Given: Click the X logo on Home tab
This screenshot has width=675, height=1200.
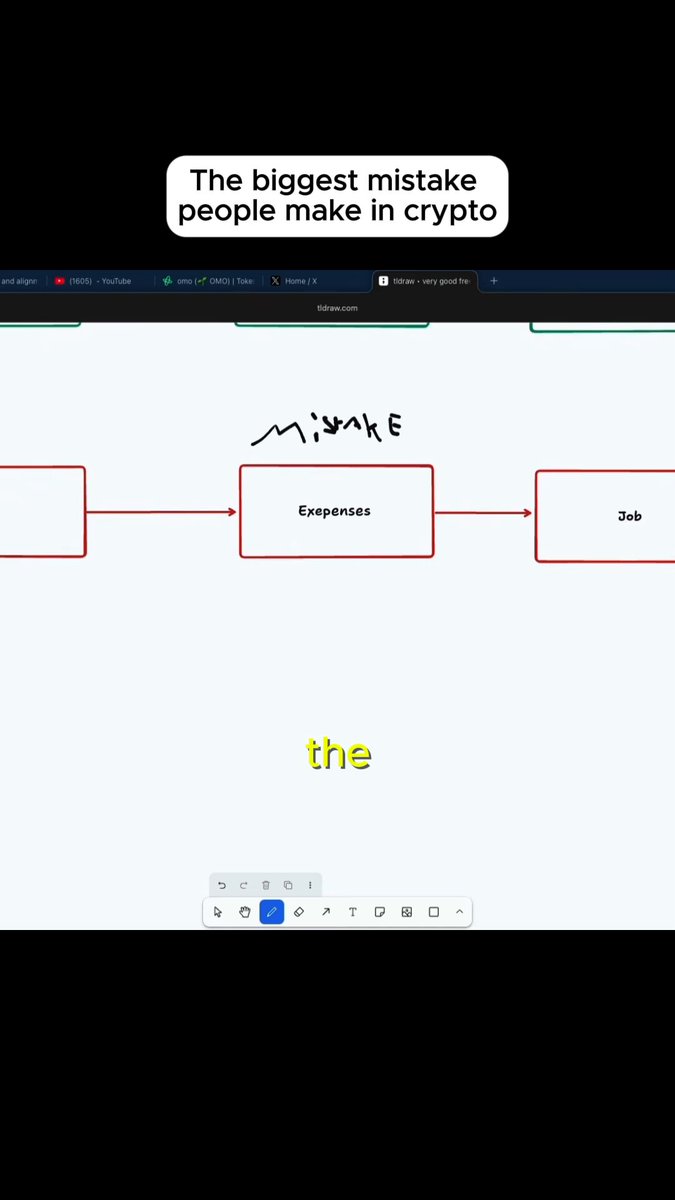Looking at the screenshot, I should (x=276, y=281).
